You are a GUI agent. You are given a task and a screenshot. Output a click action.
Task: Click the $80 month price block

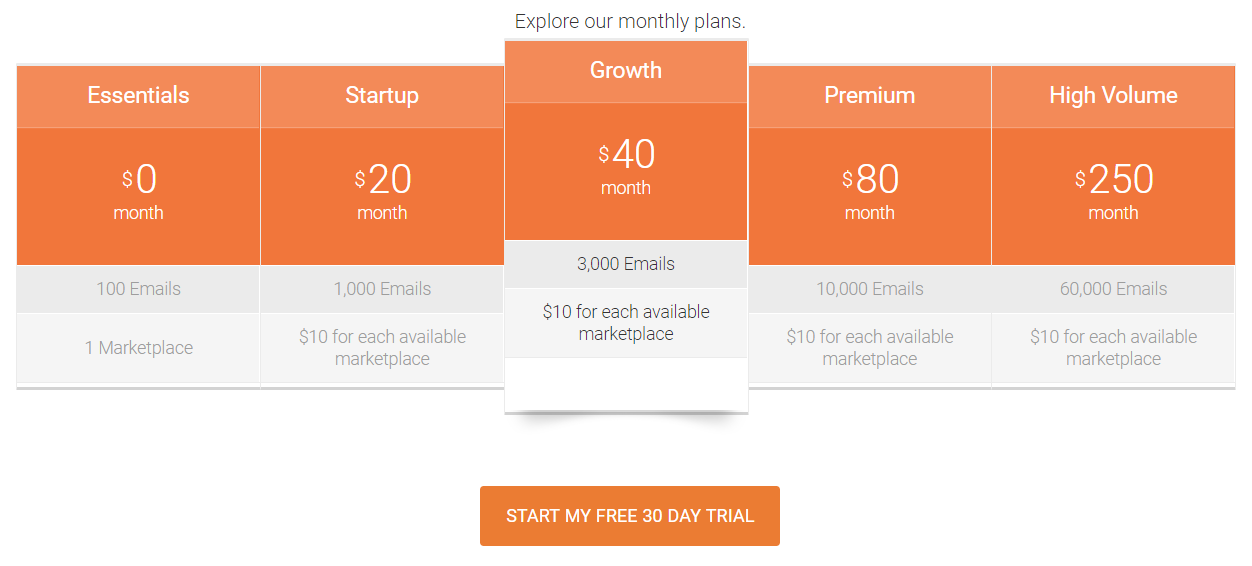coord(869,194)
